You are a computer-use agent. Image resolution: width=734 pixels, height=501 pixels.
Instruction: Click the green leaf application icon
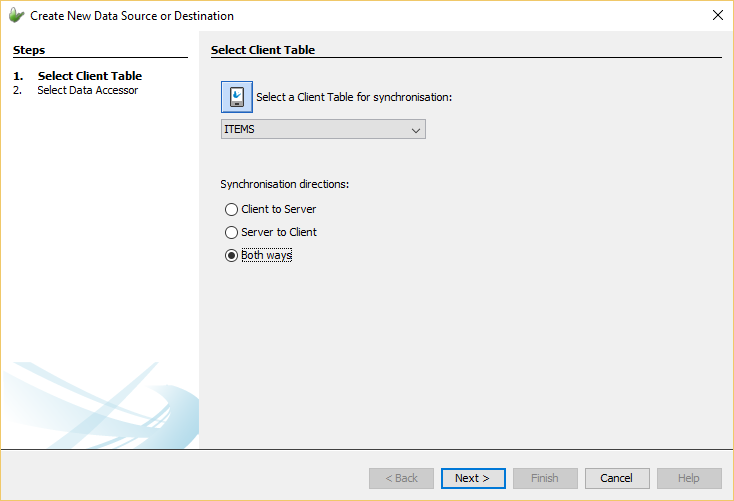click(x=16, y=16)
